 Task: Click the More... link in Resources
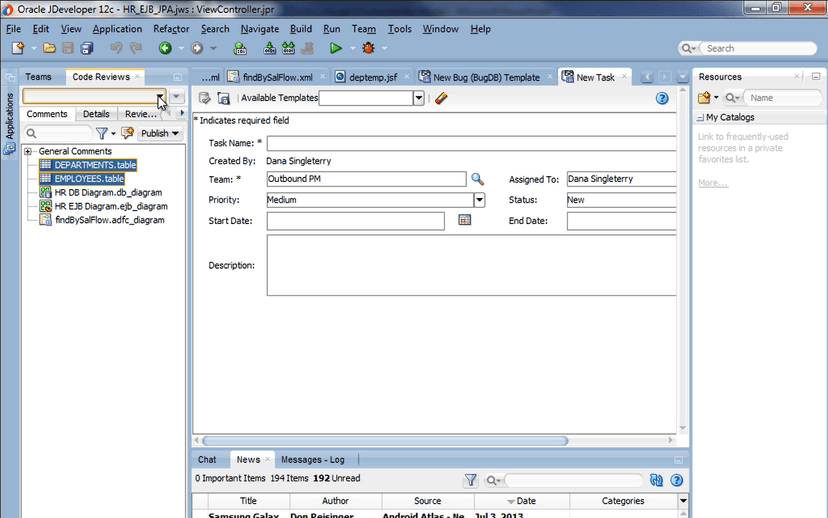[x=713, y=183]
